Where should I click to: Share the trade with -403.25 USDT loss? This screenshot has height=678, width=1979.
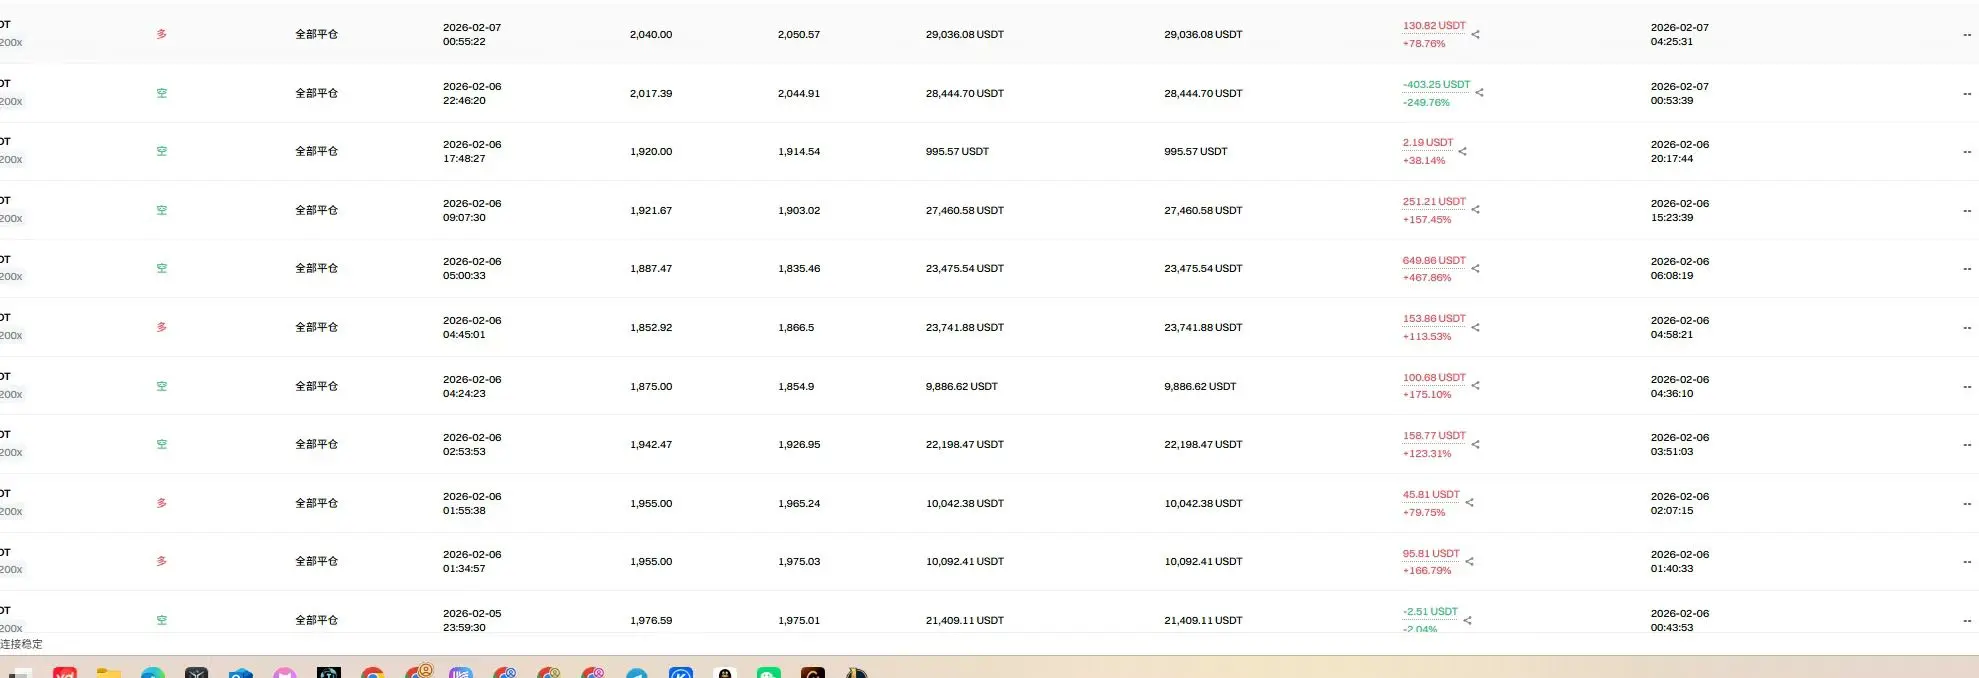click(x=1480, y=93)
